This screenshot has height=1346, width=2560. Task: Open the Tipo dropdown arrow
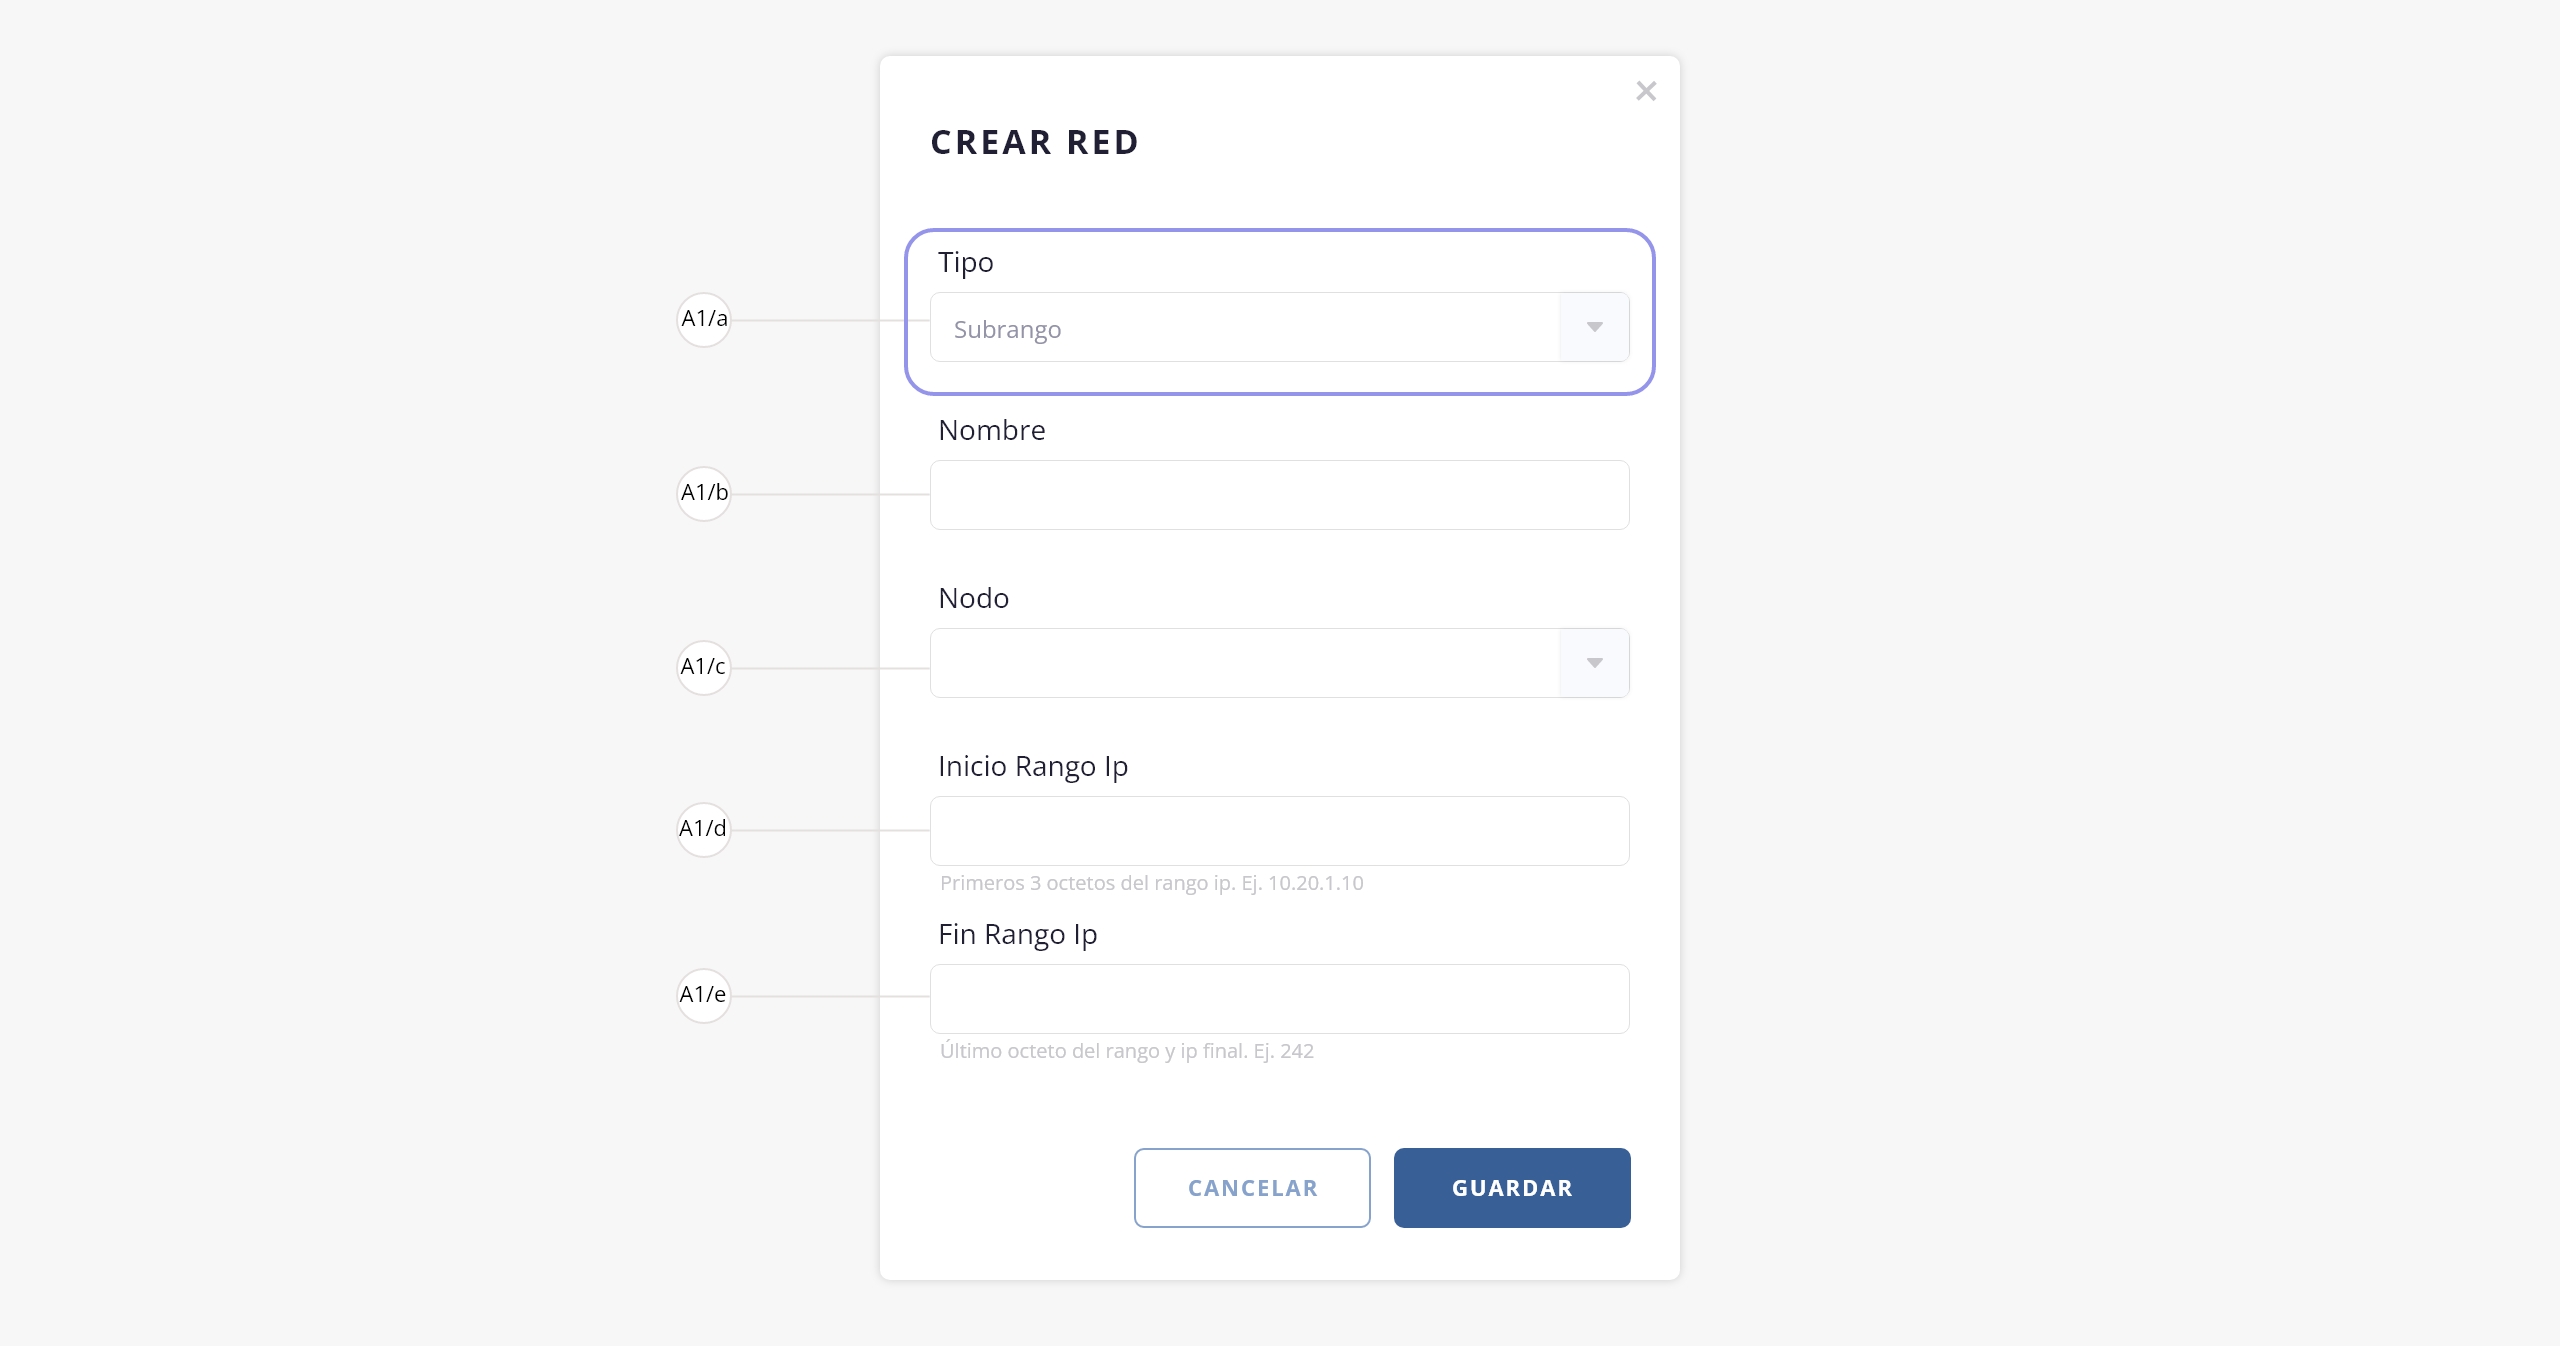pyautogui.click(x=1594, y=327)
